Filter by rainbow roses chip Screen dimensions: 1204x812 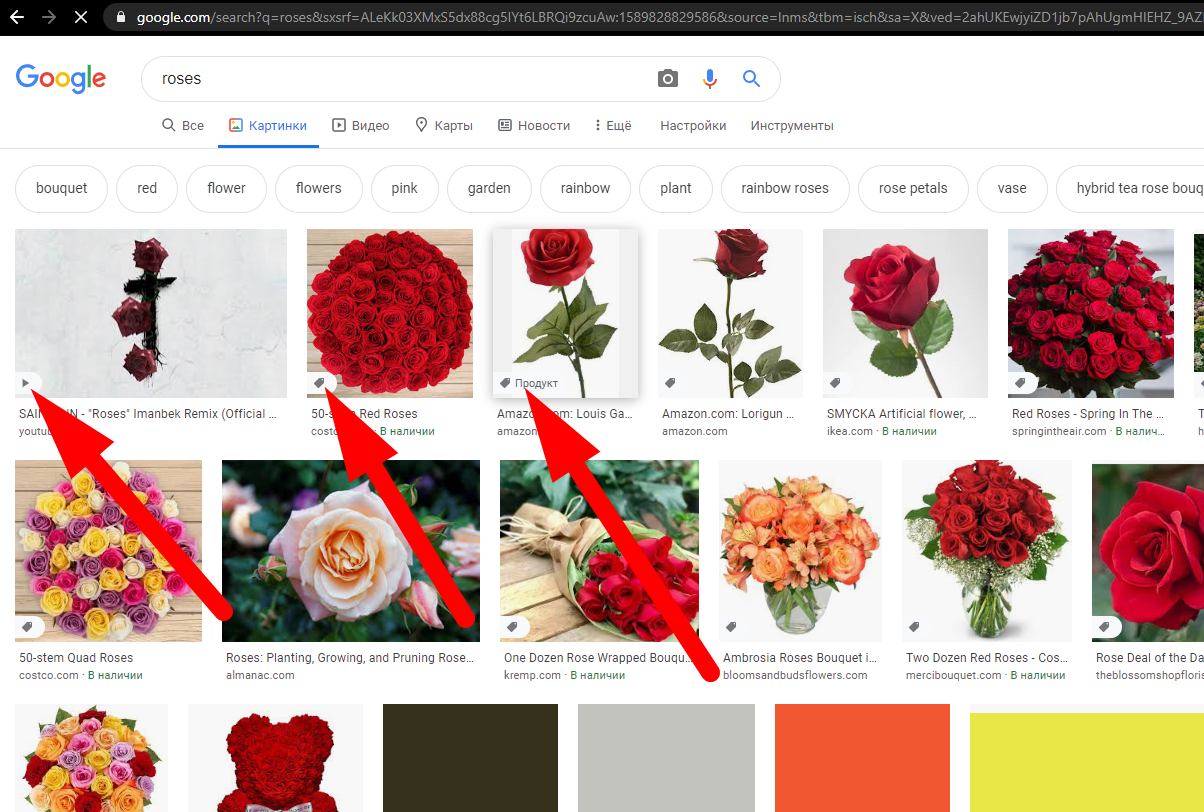click(785, 188)
